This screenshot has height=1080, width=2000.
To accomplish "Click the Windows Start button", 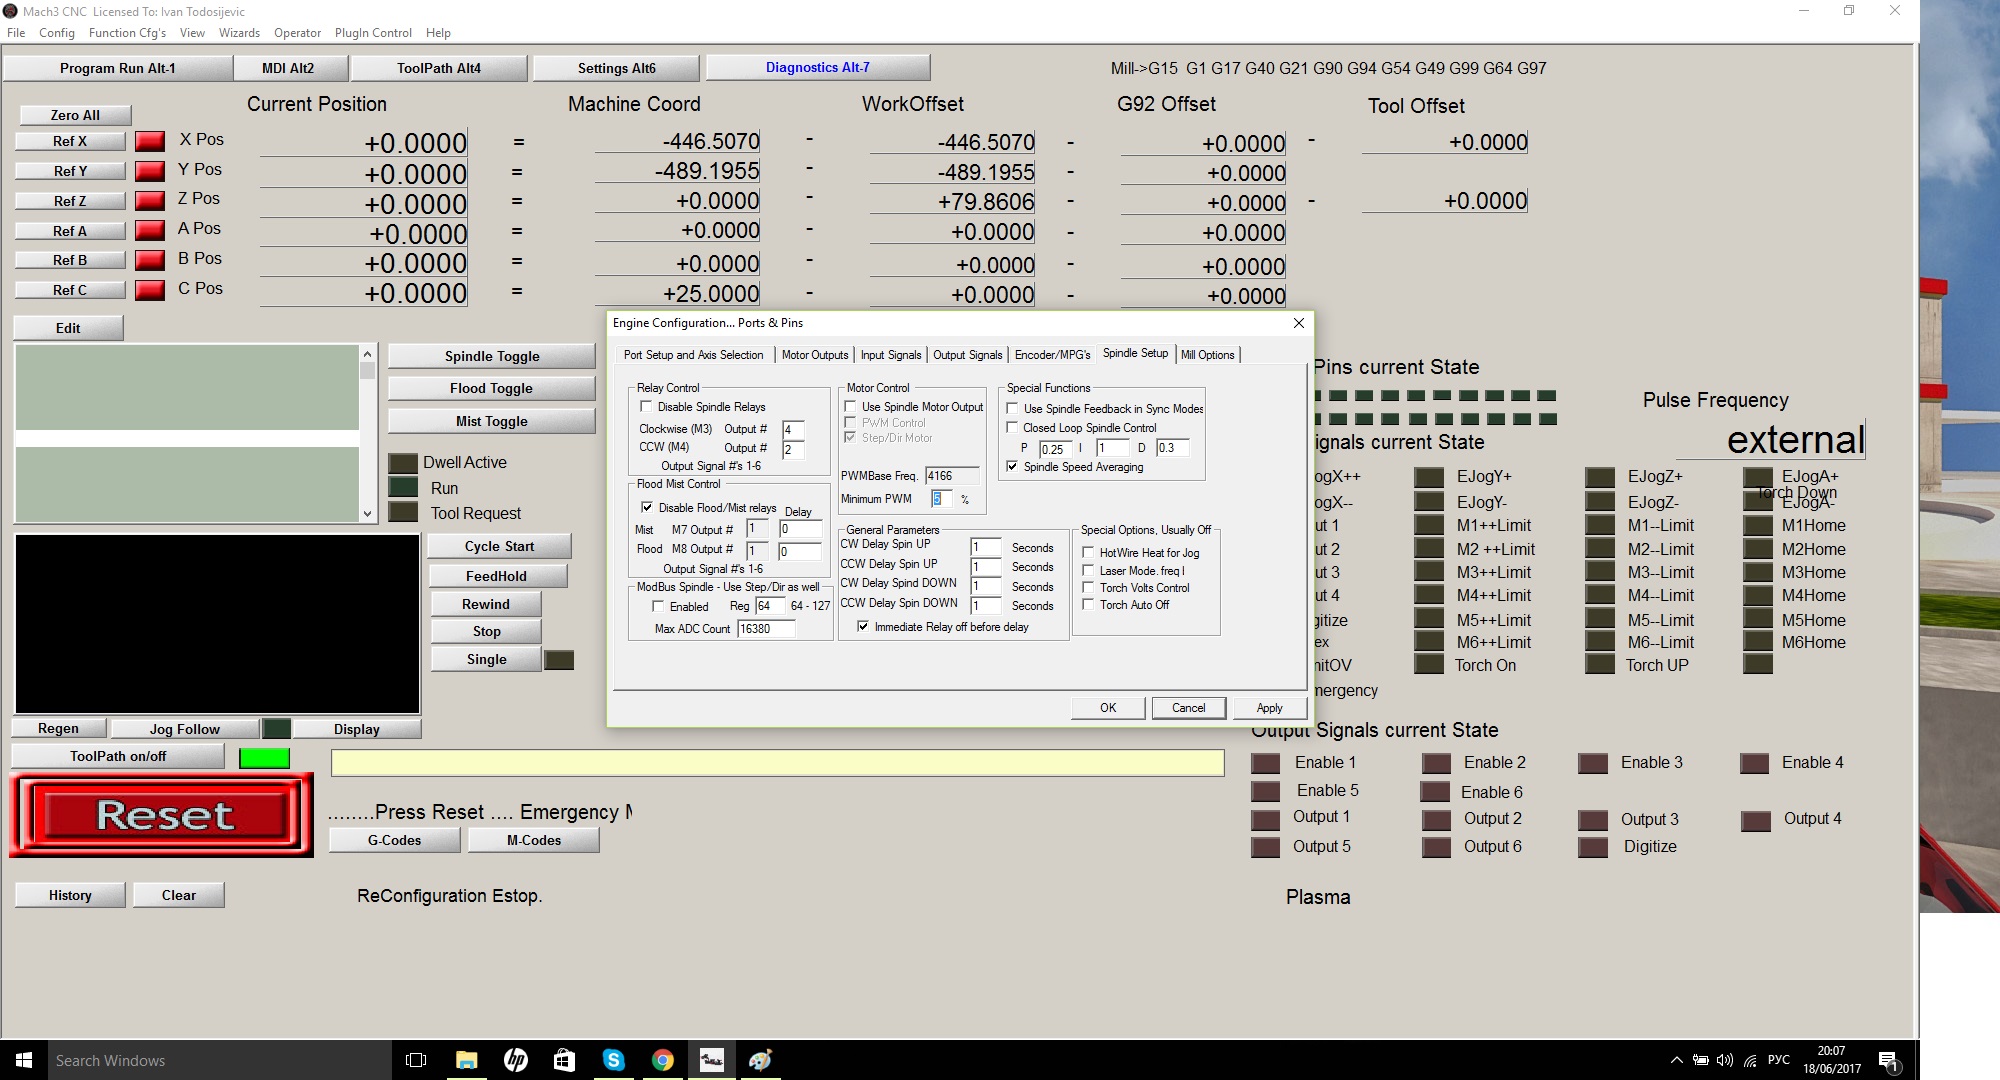I will click(24, 1060).
